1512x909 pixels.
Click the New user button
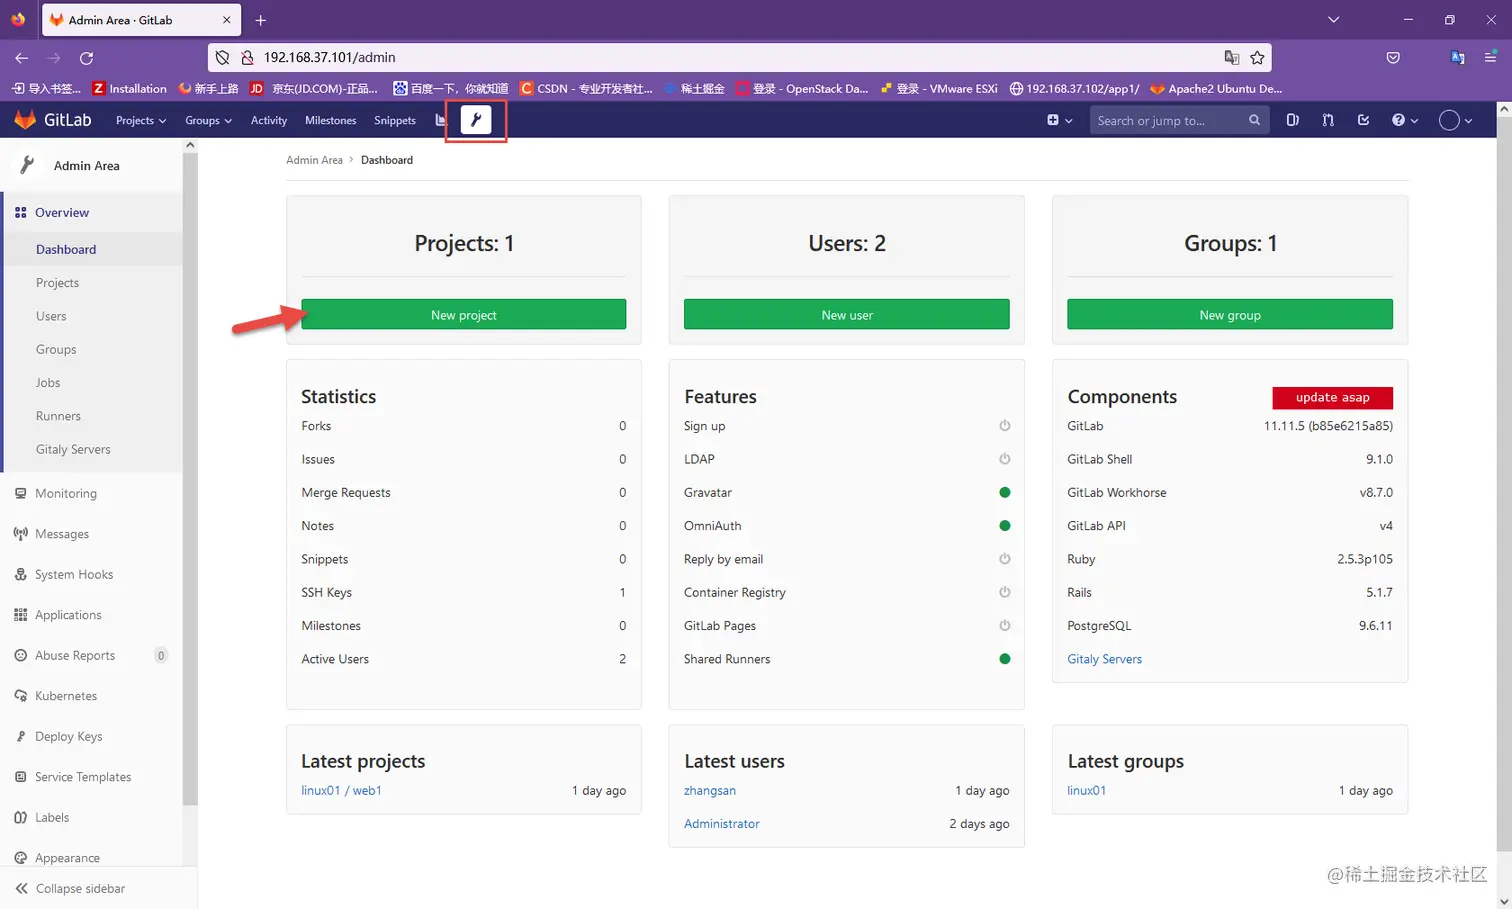click(847, 314)
